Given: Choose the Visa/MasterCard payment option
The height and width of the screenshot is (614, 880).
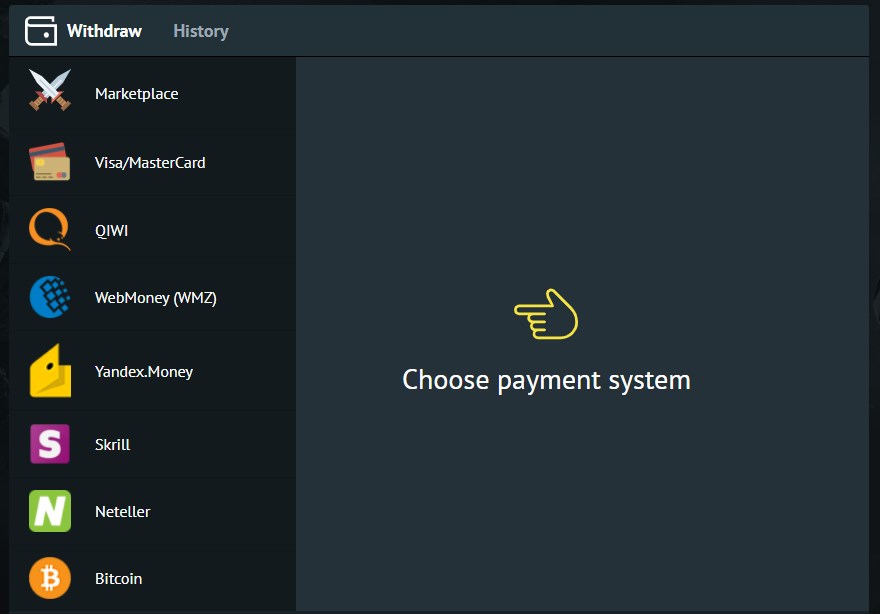Looking at the screenshot, I should (150, 162).
